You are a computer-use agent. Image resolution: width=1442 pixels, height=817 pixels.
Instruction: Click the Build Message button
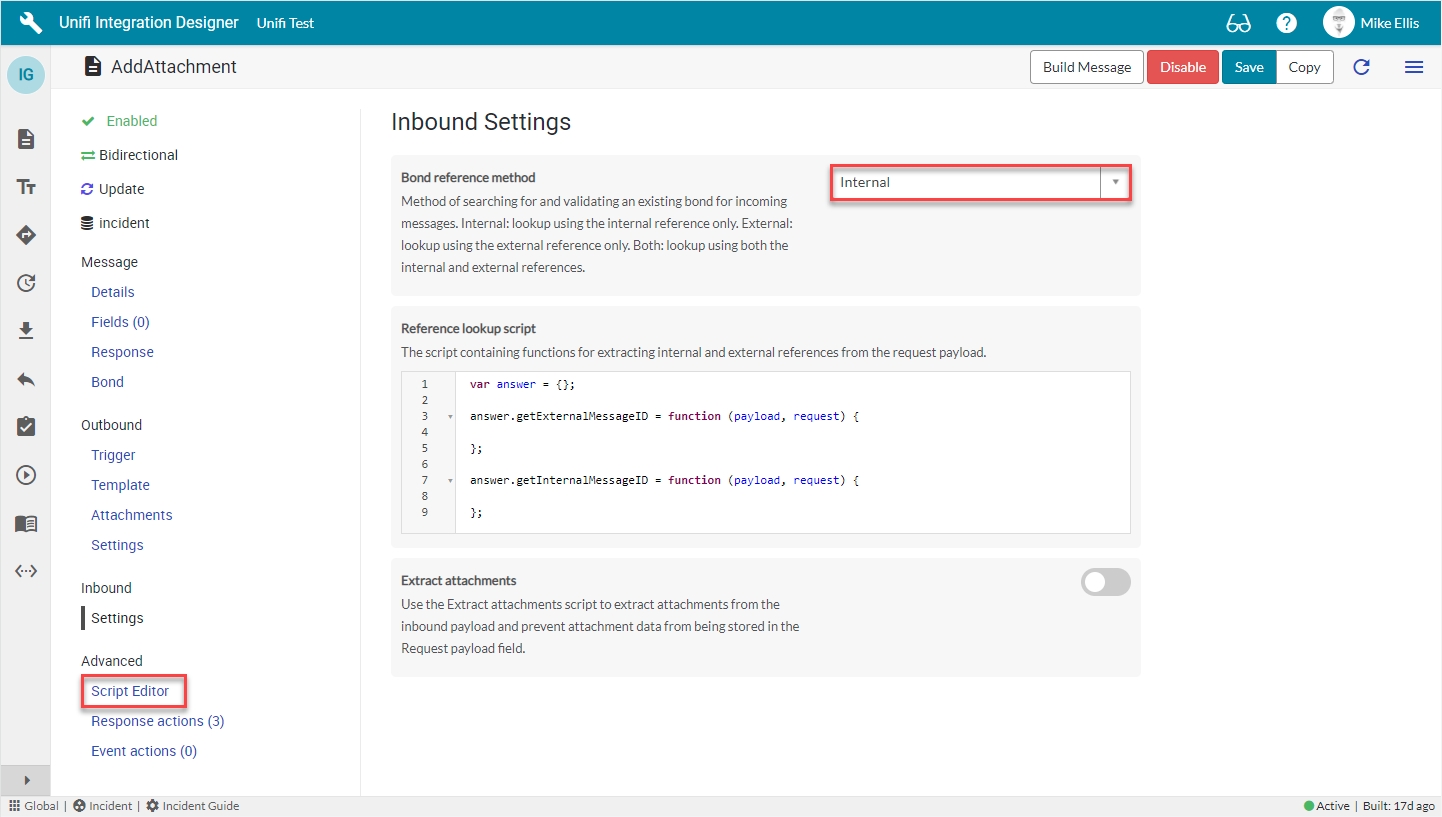pyautogui.click(x=1086, y=67)
